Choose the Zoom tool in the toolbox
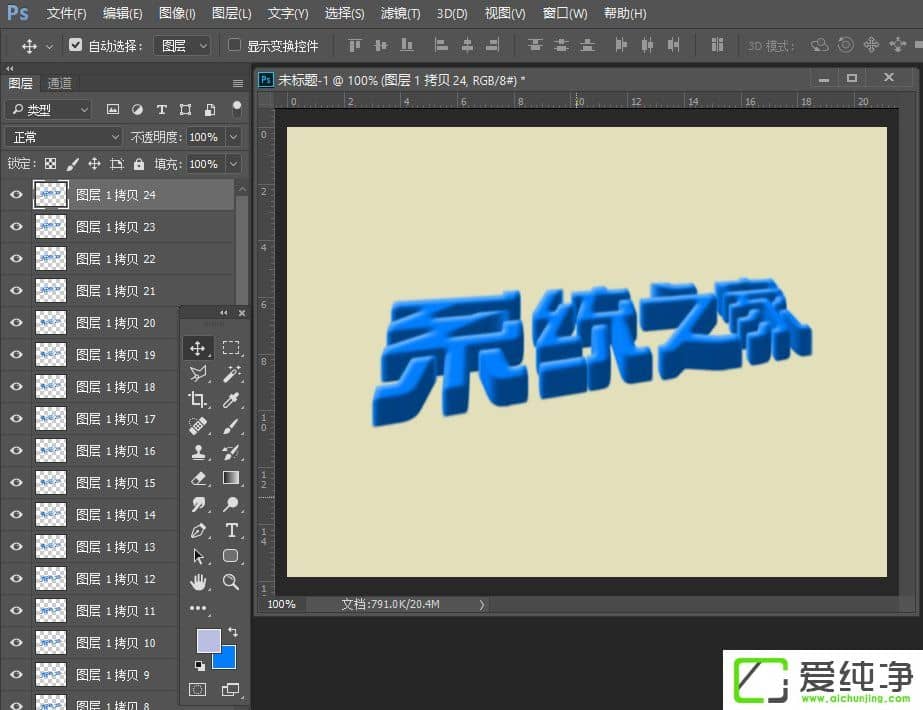Screen dimensions: 923x710 tap(231, 582)
